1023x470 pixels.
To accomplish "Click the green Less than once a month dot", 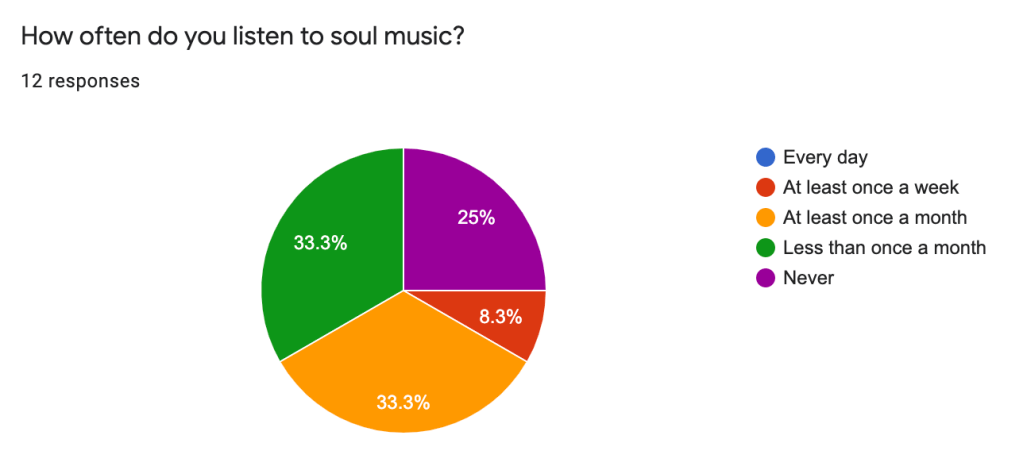I will [x=766, y=247].
